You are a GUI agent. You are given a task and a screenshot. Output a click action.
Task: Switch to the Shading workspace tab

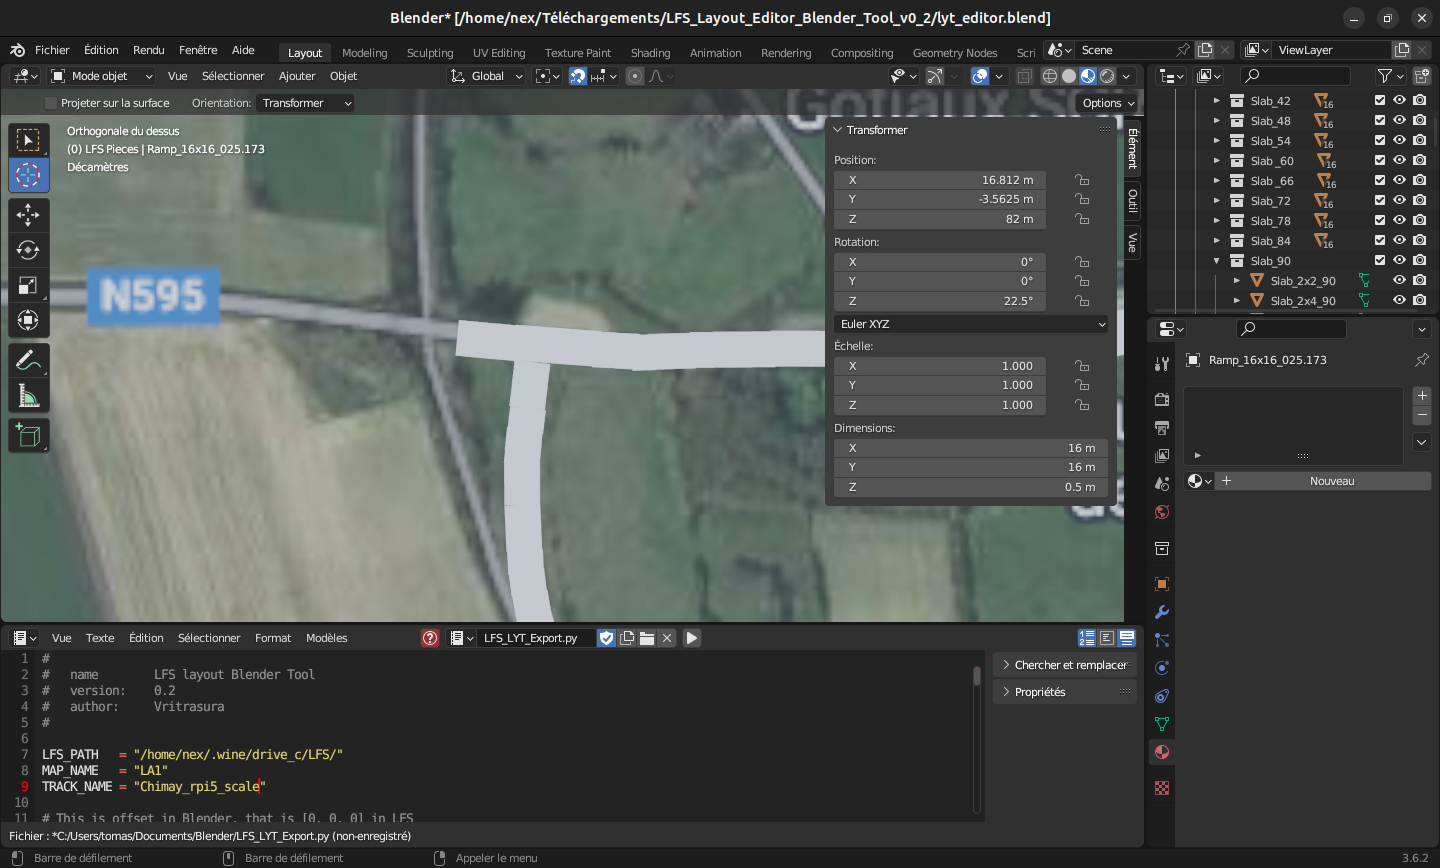(650, 53)
